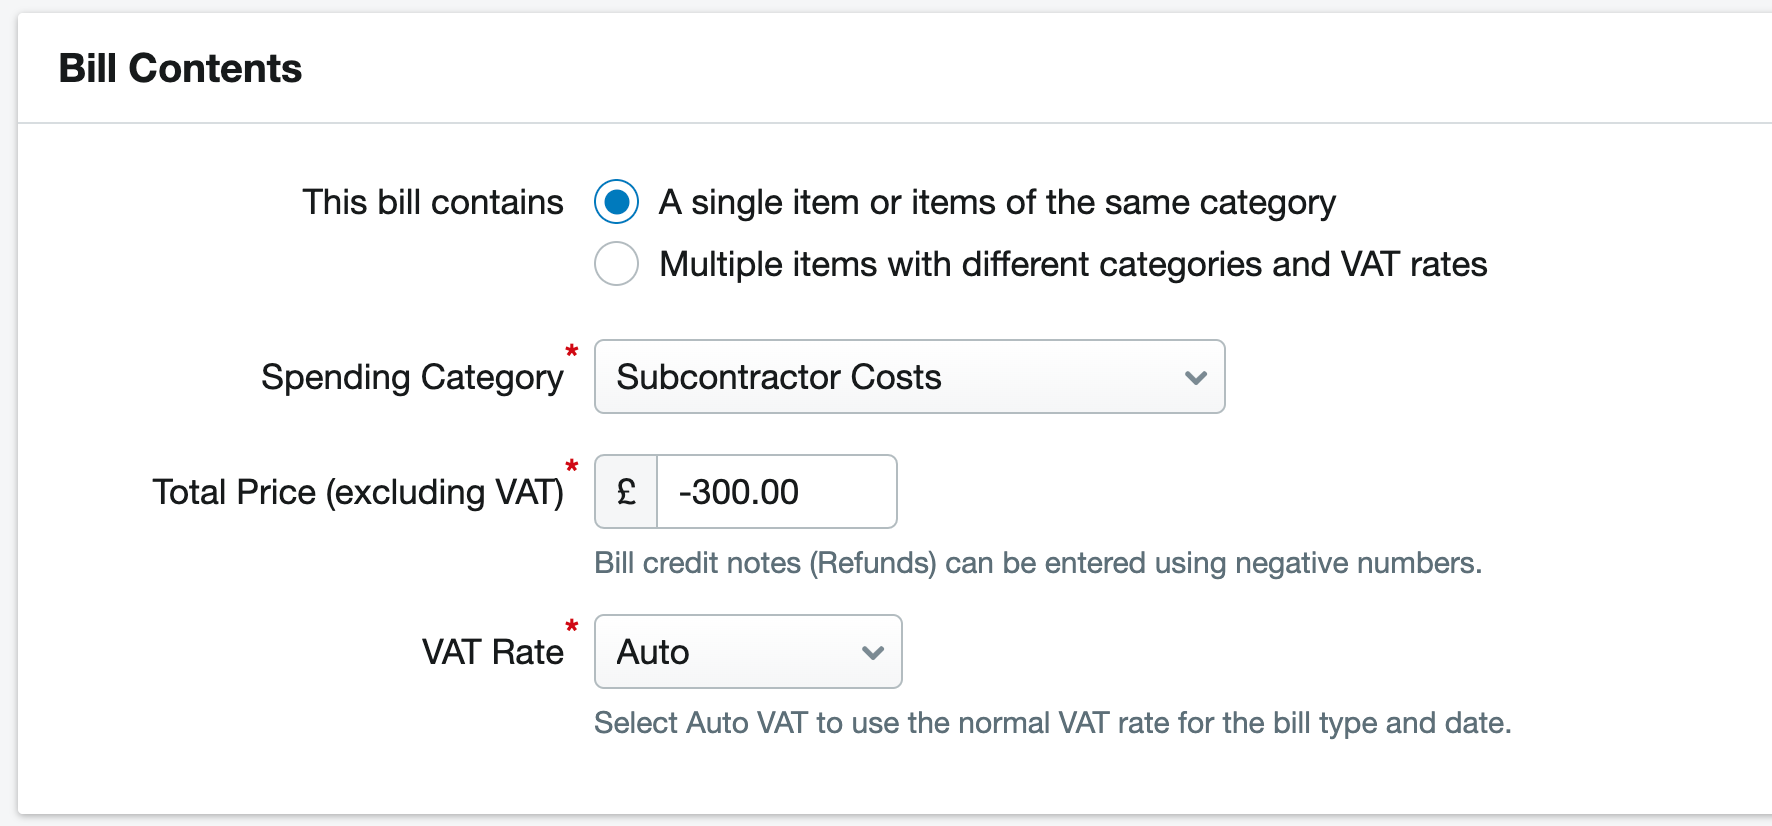Click the Total Price input showing -300.00
This screenshot has width=1772, height=826.
pyautogui.click(x=777, y=491)
